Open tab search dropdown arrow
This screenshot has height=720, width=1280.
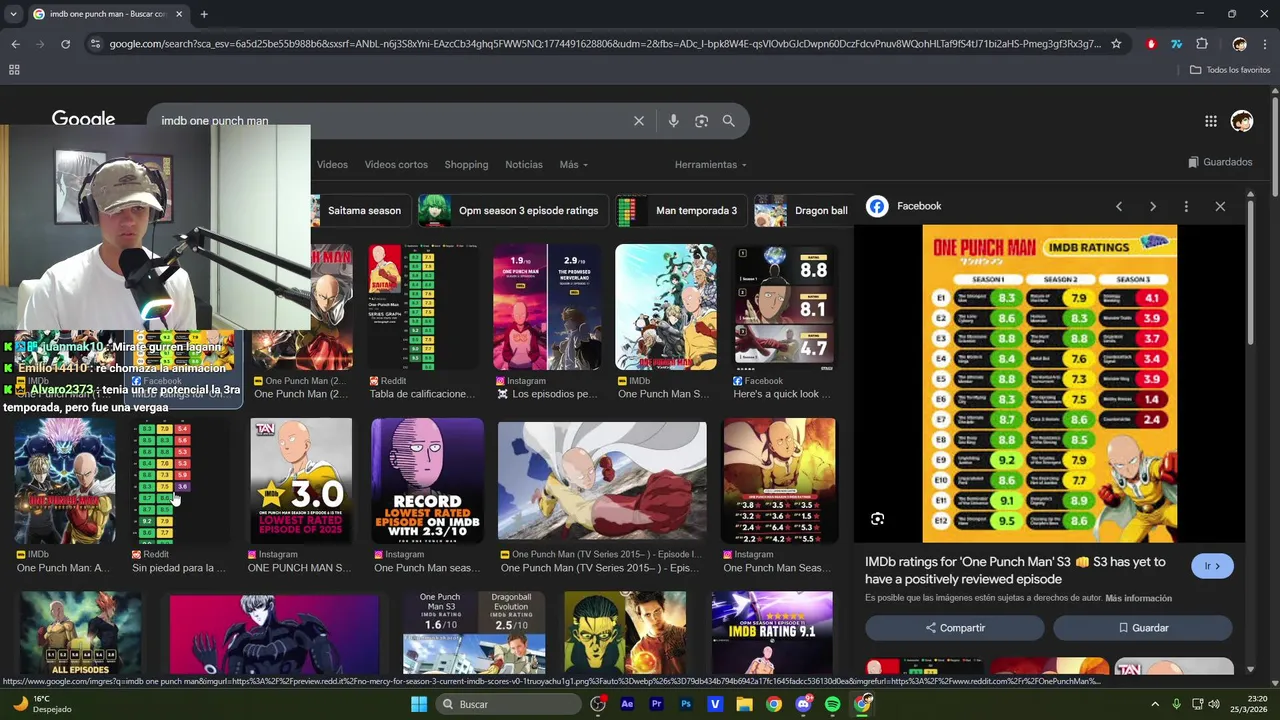(13, 14)
